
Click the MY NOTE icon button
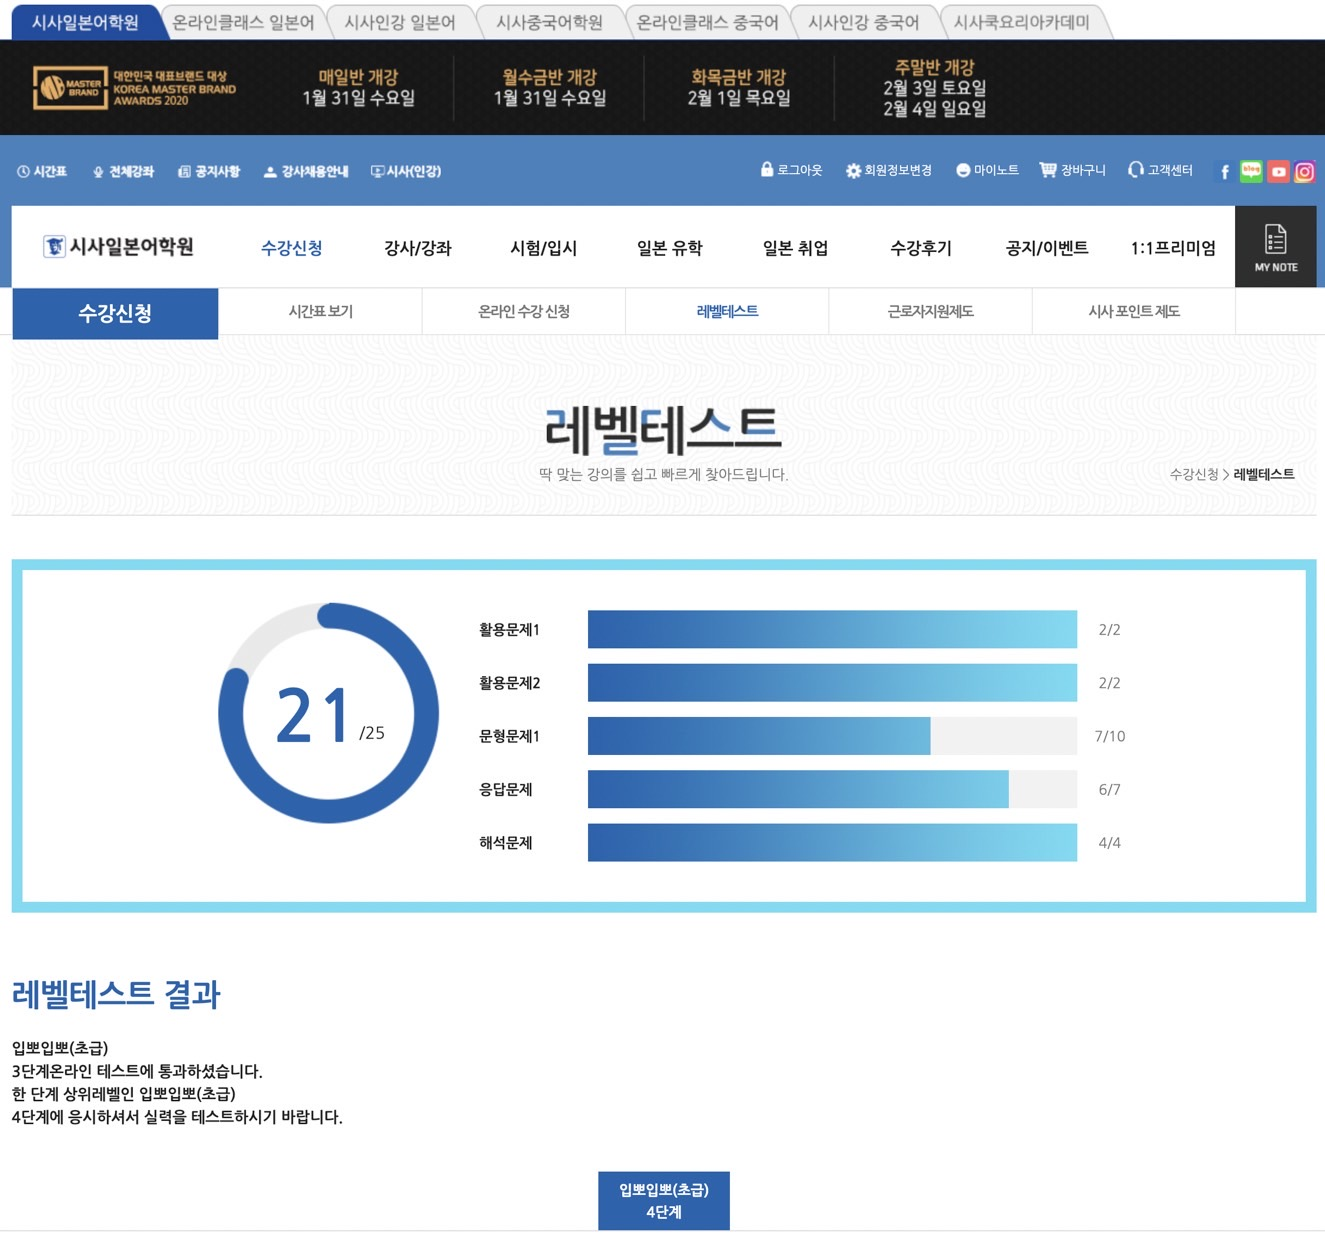(x=1276, y=247)
